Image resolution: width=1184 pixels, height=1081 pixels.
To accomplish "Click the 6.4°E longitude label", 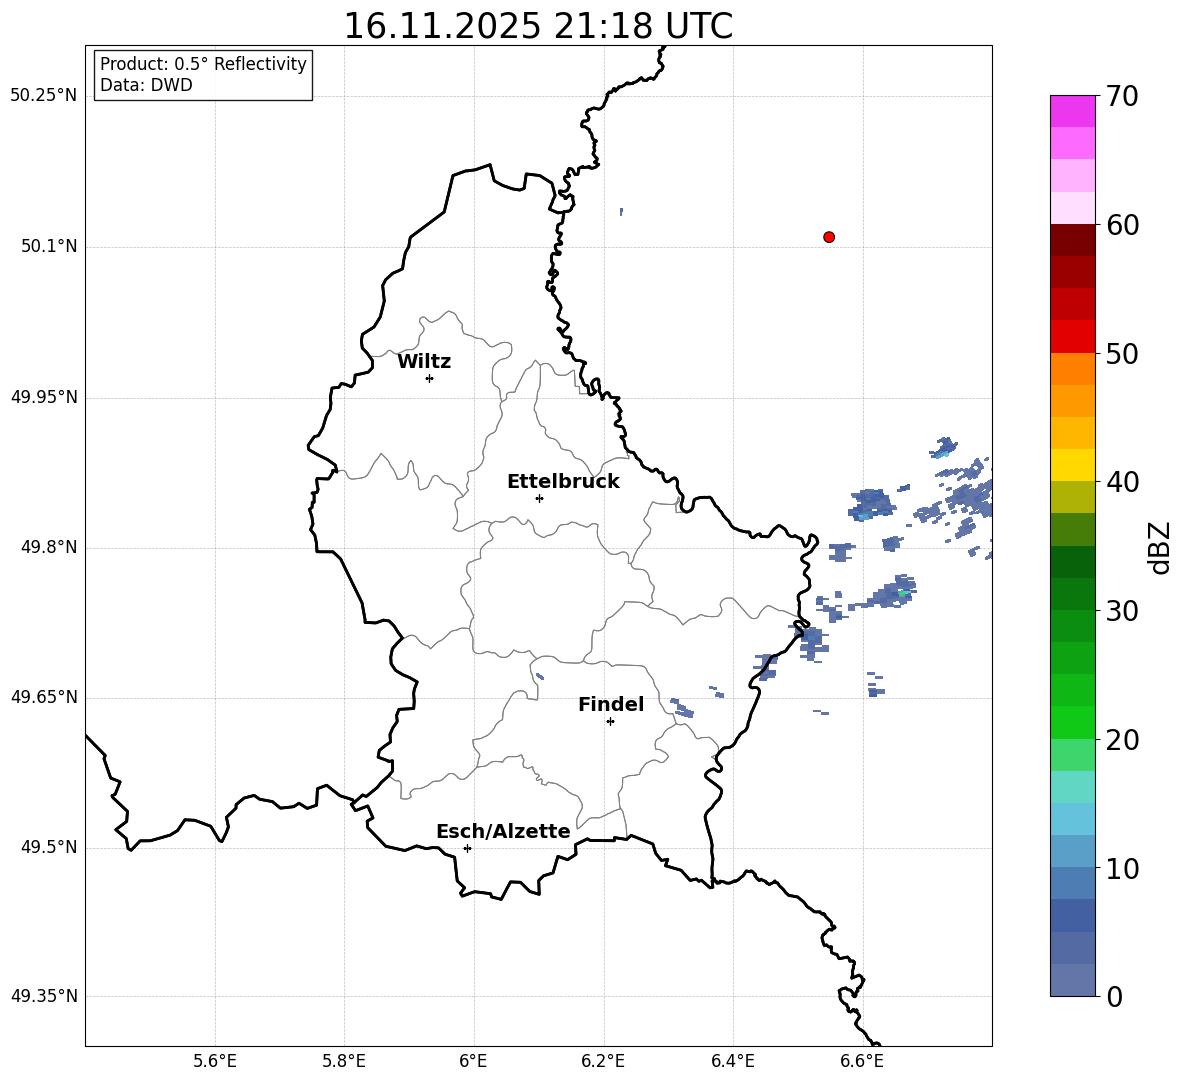I will pos(732,1061).
